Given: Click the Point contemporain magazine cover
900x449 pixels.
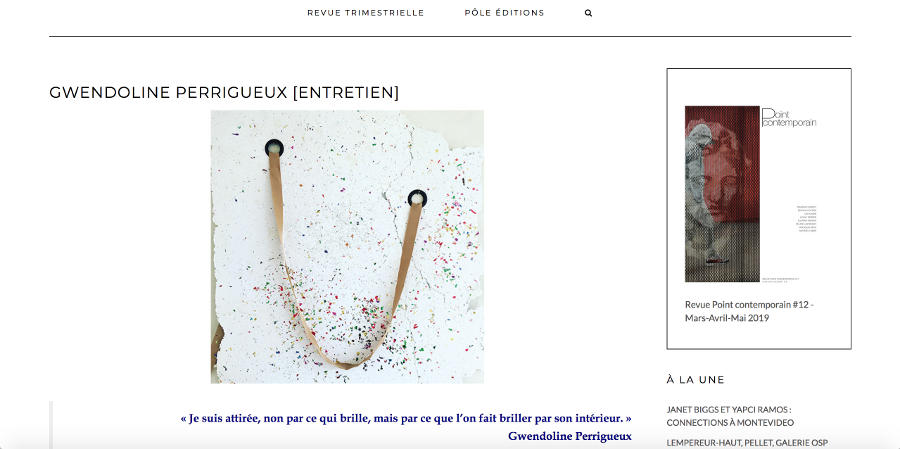Looking at the screenshot, I should click(722, 193).
